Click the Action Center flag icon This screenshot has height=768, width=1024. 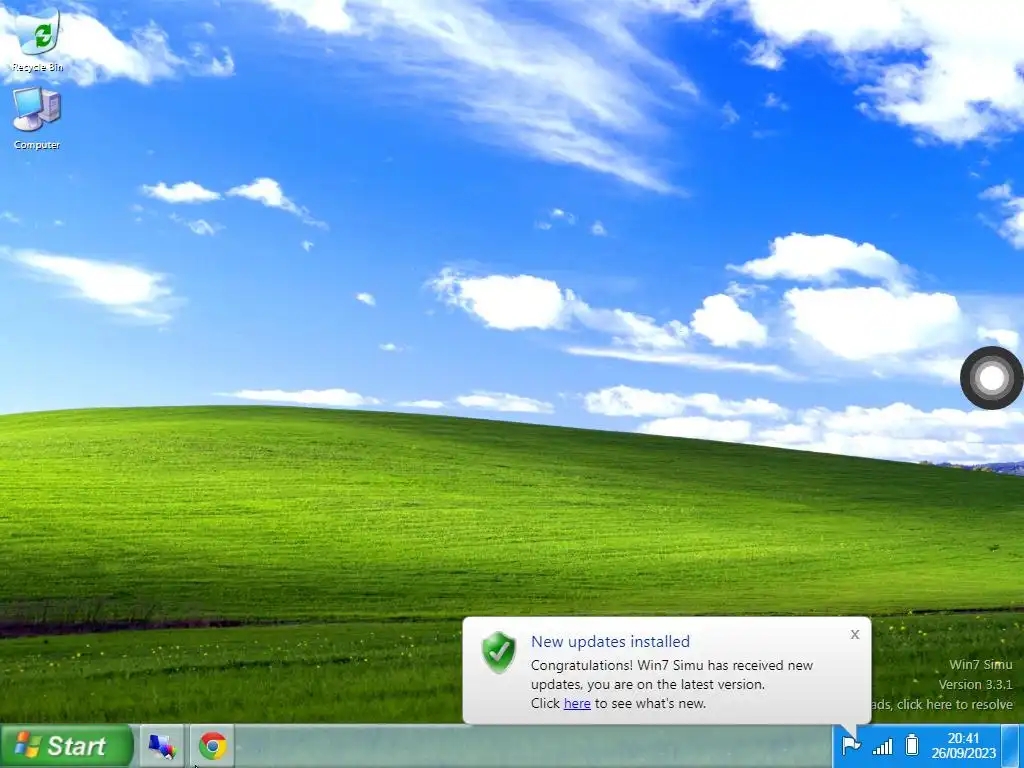tap(850, 745)
